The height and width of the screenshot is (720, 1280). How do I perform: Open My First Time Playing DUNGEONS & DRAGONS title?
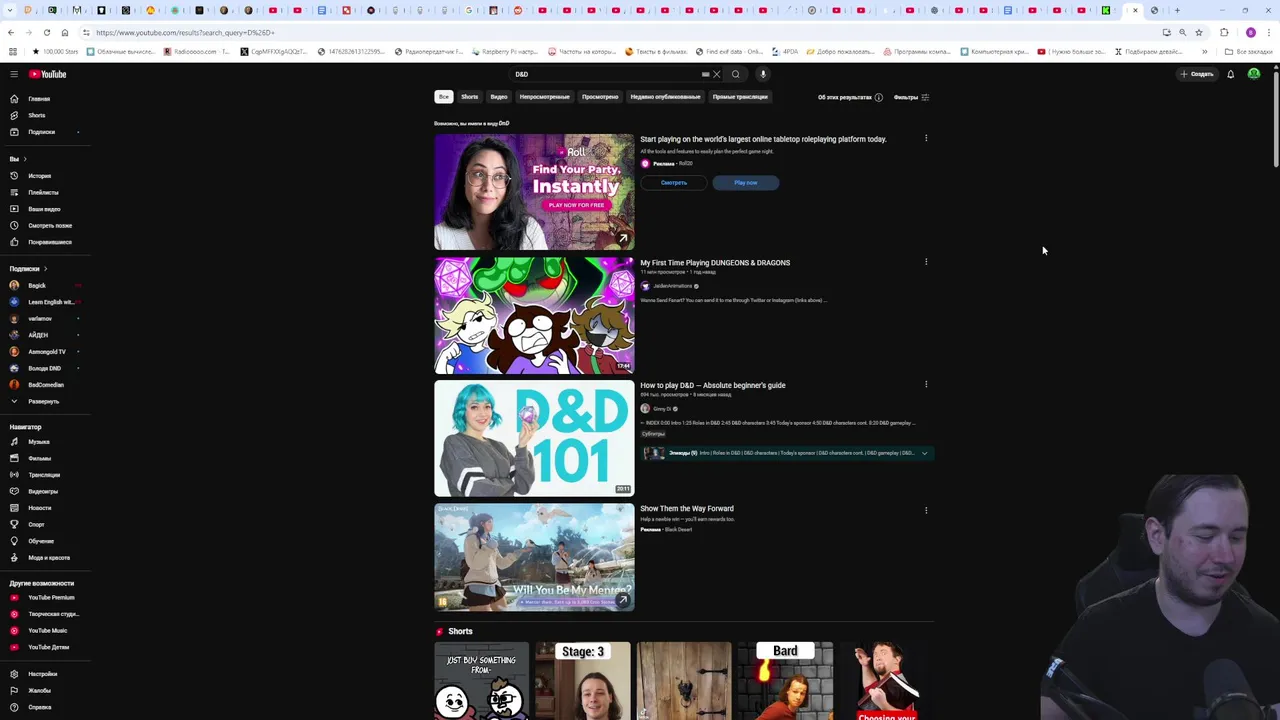pyautogui.click(x=715, y=263)
